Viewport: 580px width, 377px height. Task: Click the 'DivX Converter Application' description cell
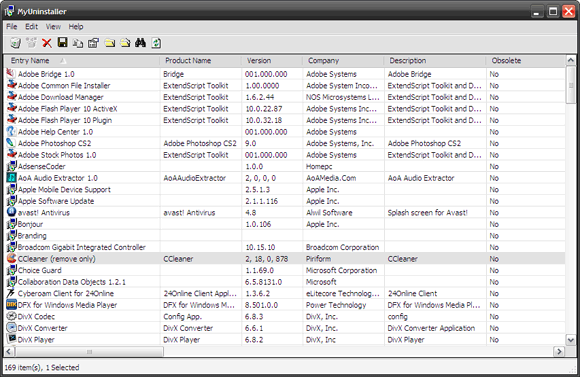click(431, 328)
